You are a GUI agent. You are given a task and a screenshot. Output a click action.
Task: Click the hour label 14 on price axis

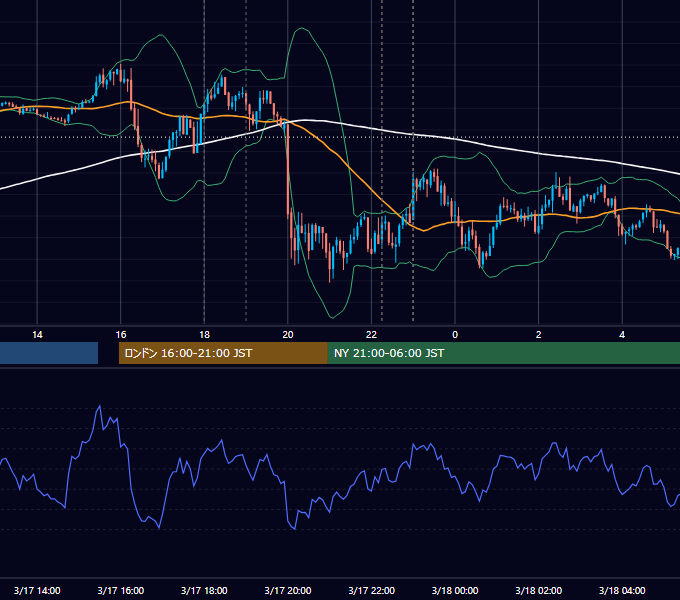37,335
